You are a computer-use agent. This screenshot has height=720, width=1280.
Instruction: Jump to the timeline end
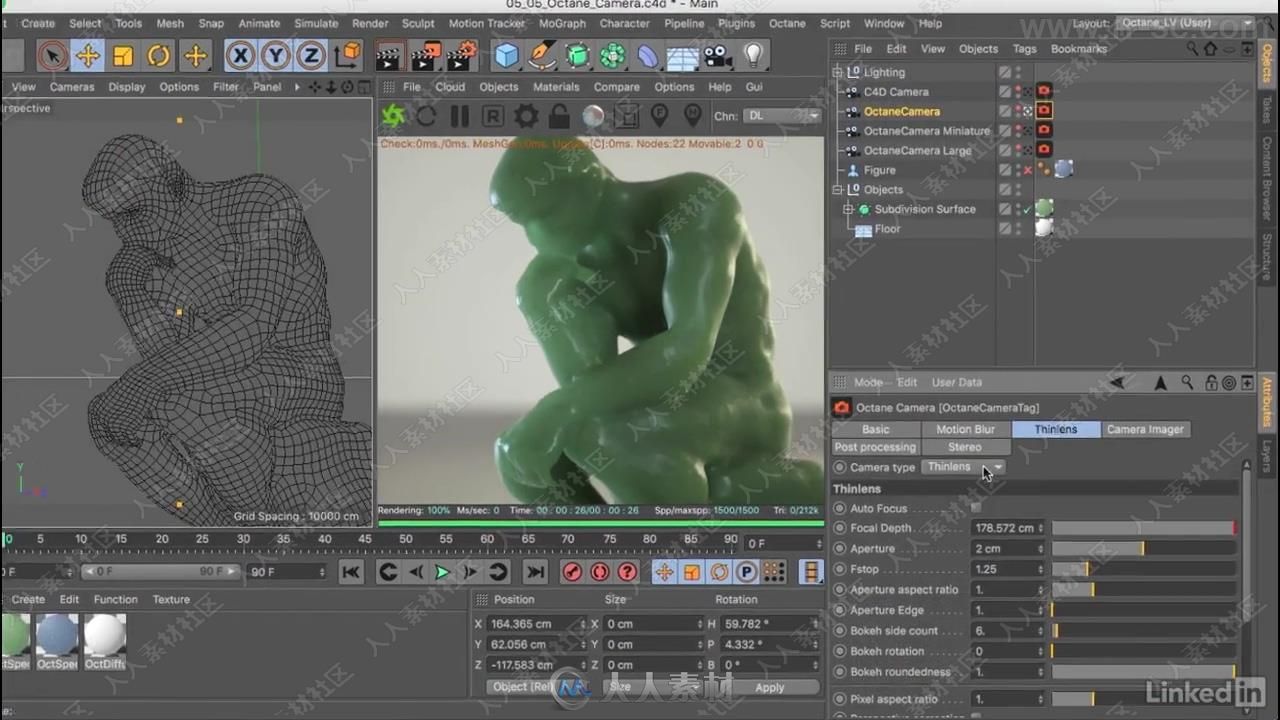pos(535,572)
